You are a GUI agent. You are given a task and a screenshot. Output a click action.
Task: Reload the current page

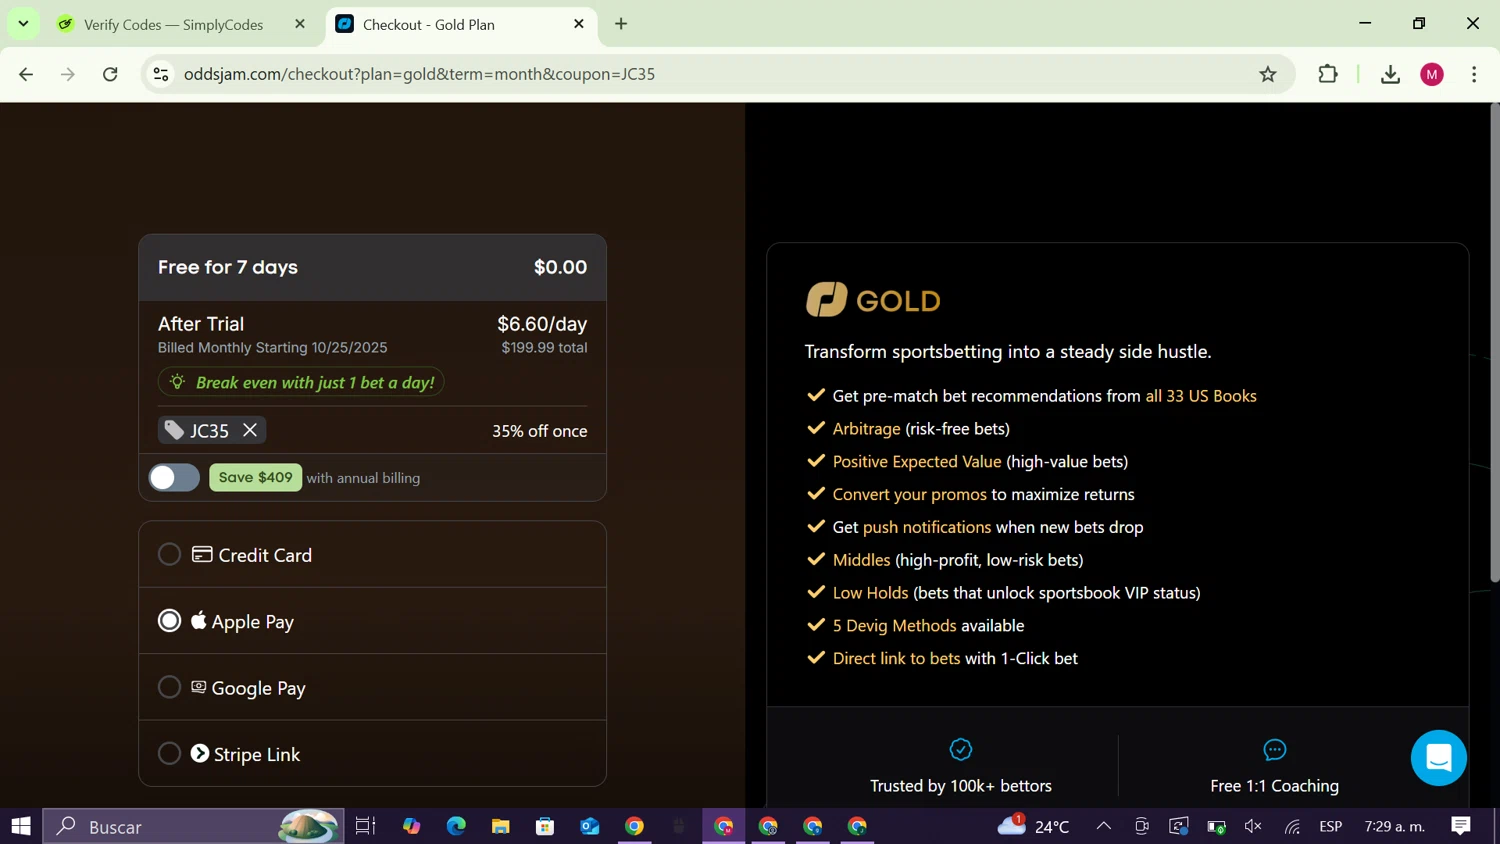tap(110, 74)
